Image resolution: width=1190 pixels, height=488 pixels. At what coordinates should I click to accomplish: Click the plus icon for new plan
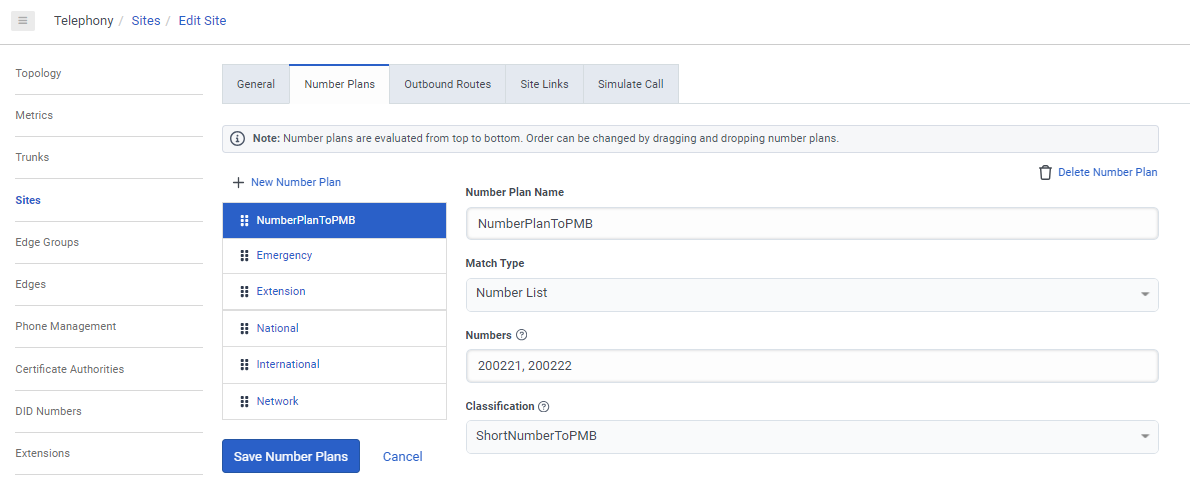tap(238, 182)
